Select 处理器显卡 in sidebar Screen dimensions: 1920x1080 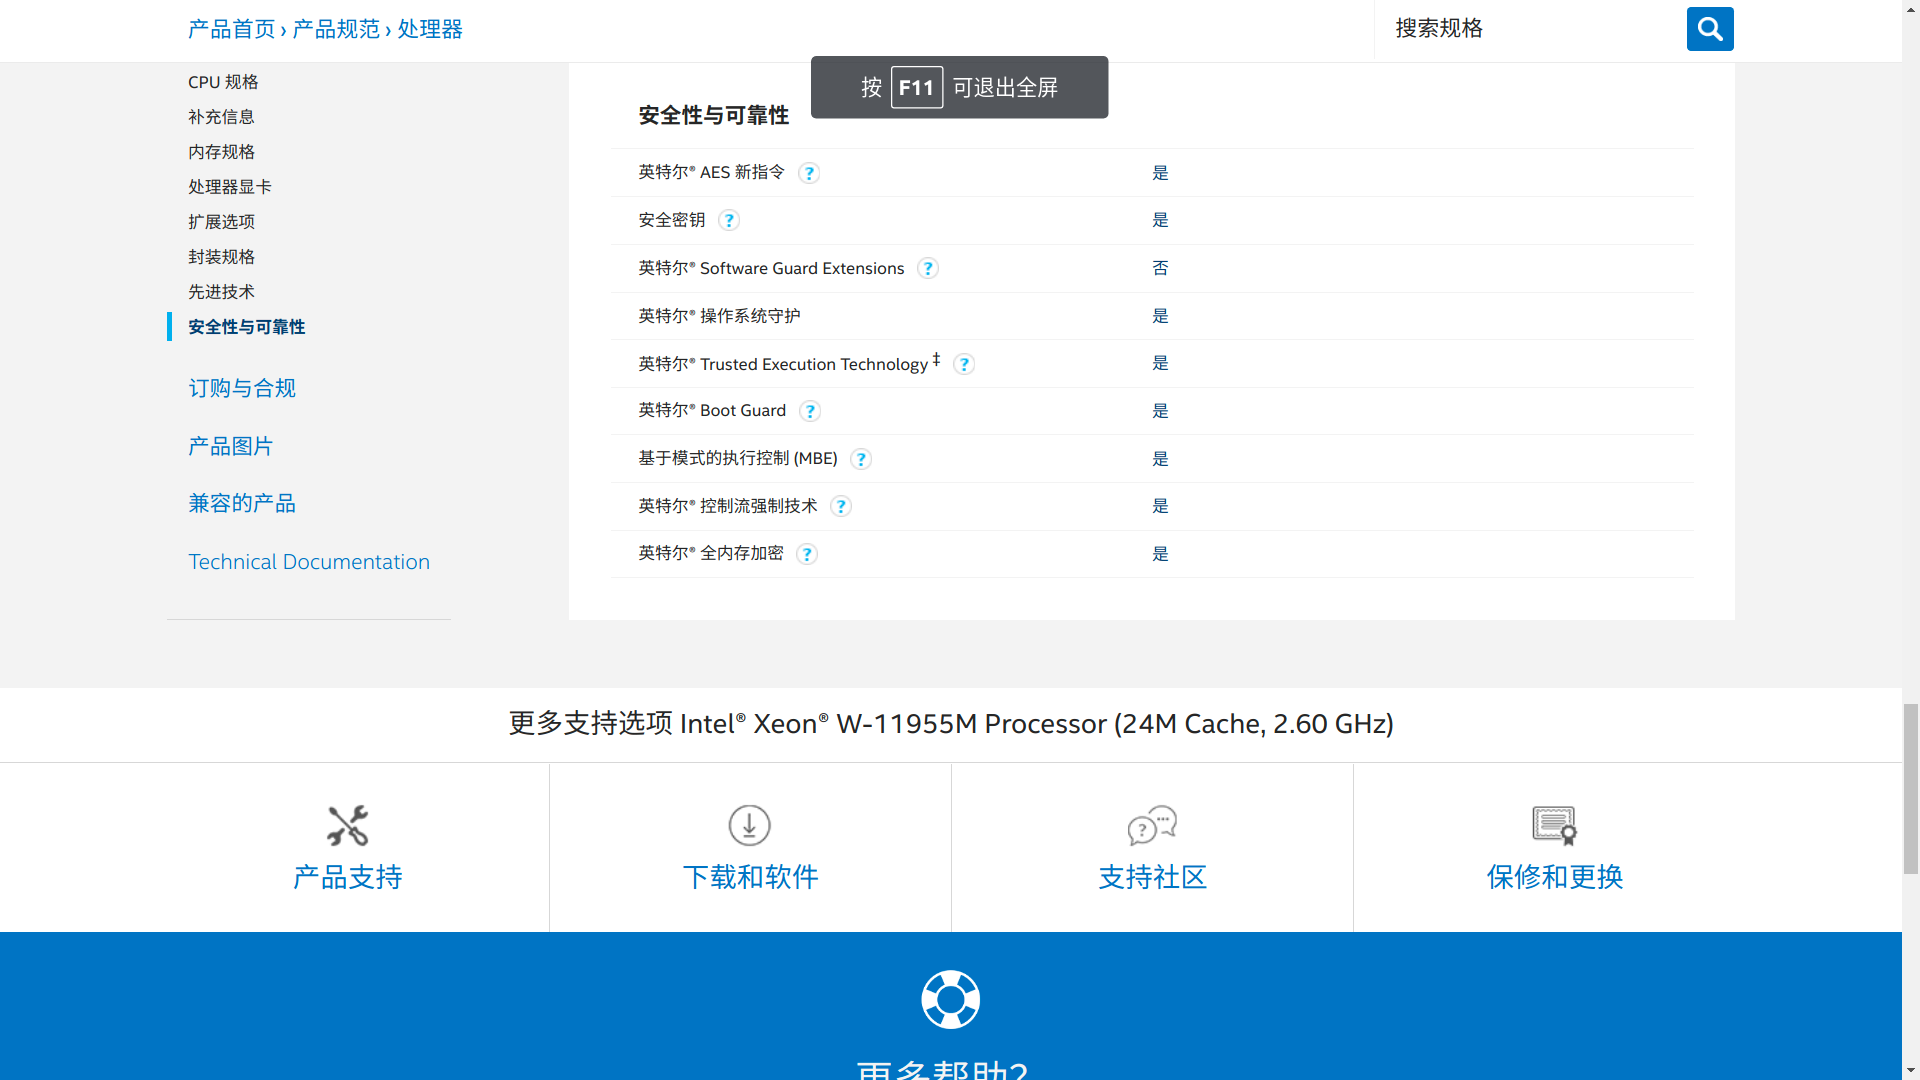point(230,187)
